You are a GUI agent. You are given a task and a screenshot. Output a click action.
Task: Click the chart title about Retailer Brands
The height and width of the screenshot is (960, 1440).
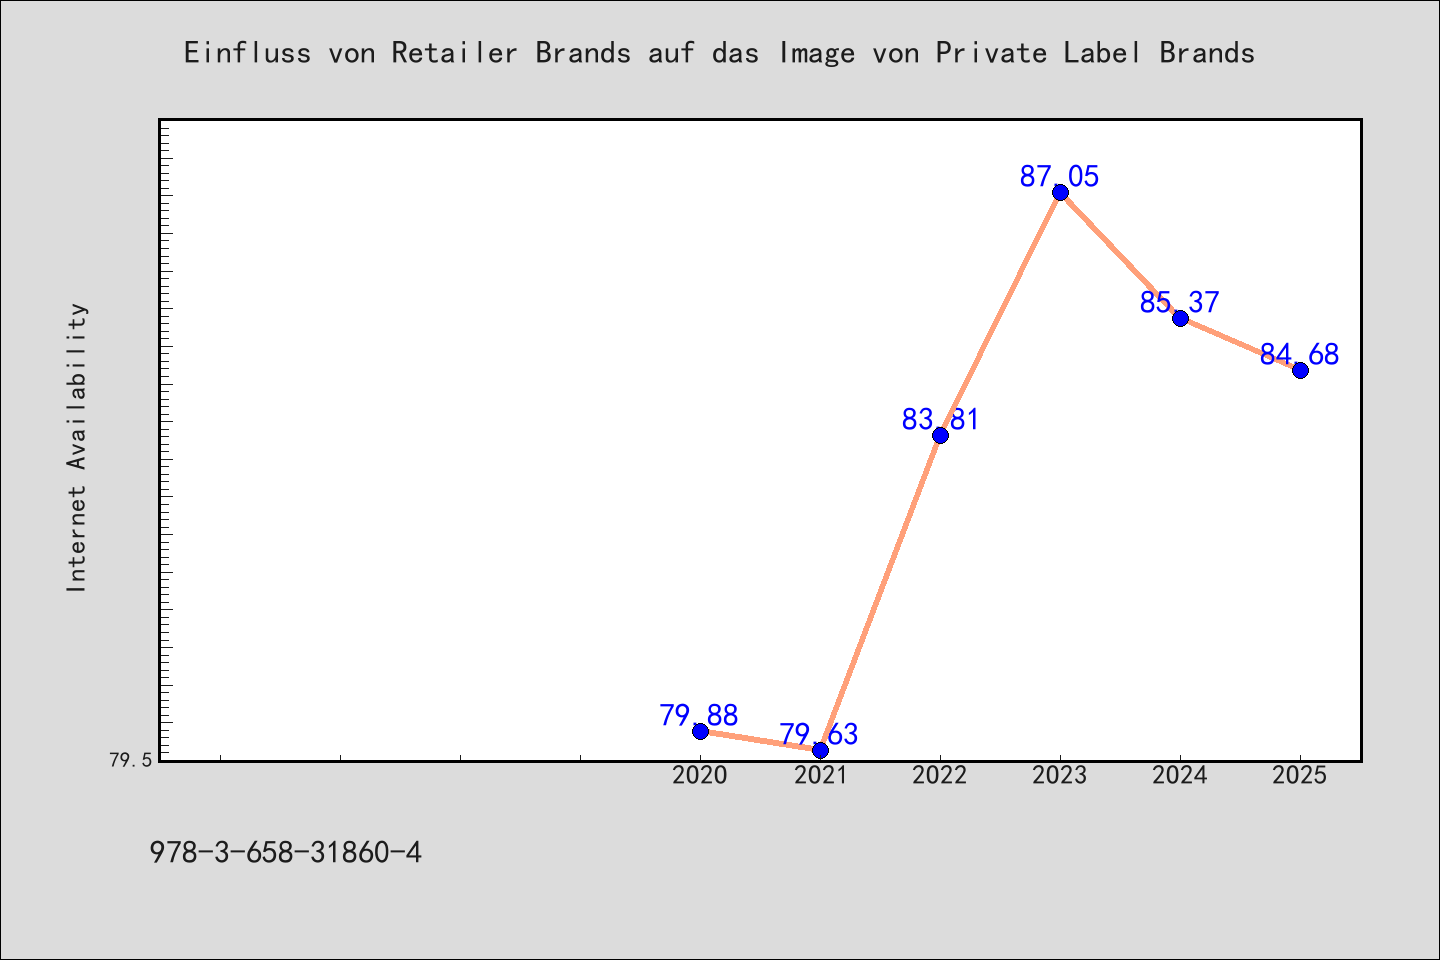[x=719, y=53]
